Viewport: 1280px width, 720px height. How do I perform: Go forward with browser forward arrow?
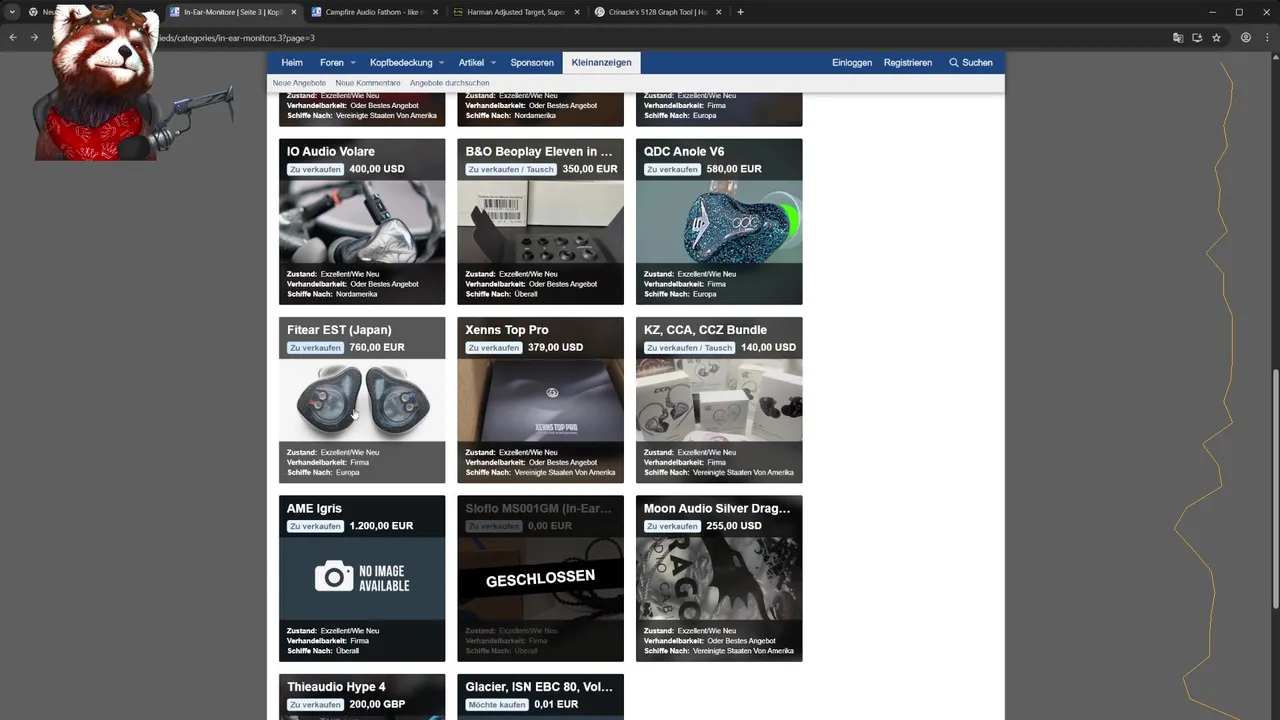(34, 37)
